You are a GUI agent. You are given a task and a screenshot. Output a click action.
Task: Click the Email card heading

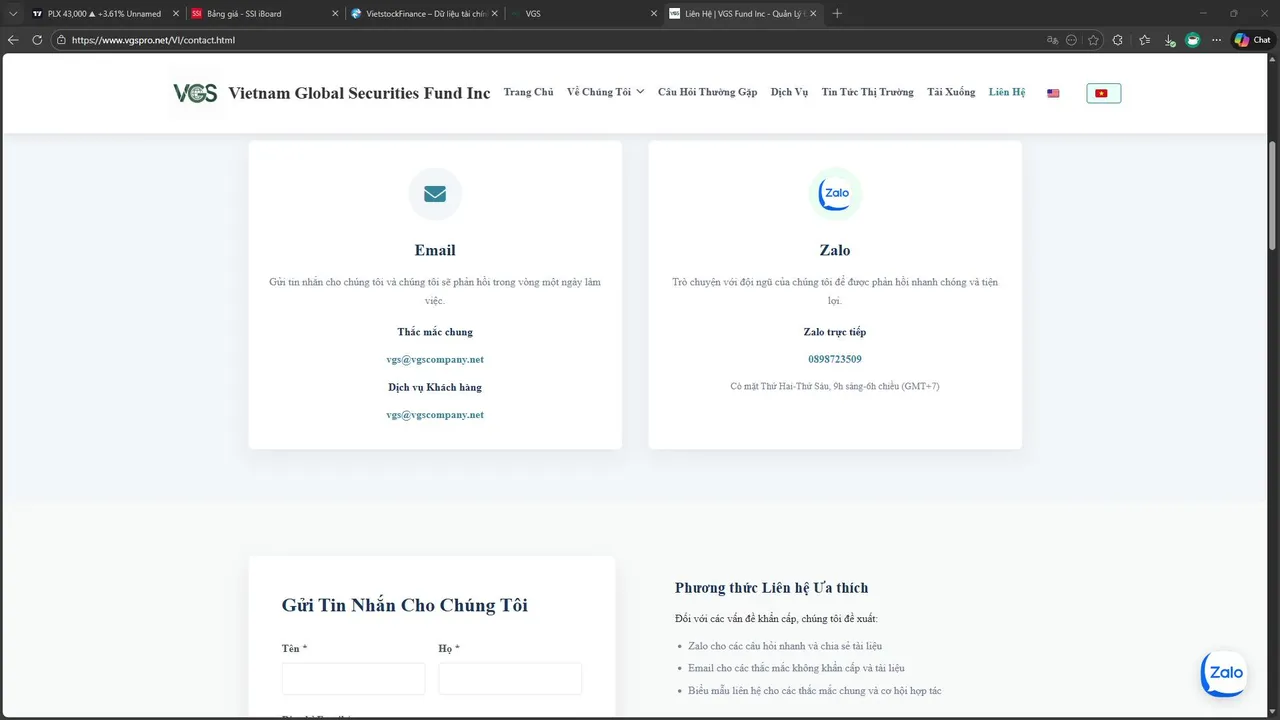[435, 250]
